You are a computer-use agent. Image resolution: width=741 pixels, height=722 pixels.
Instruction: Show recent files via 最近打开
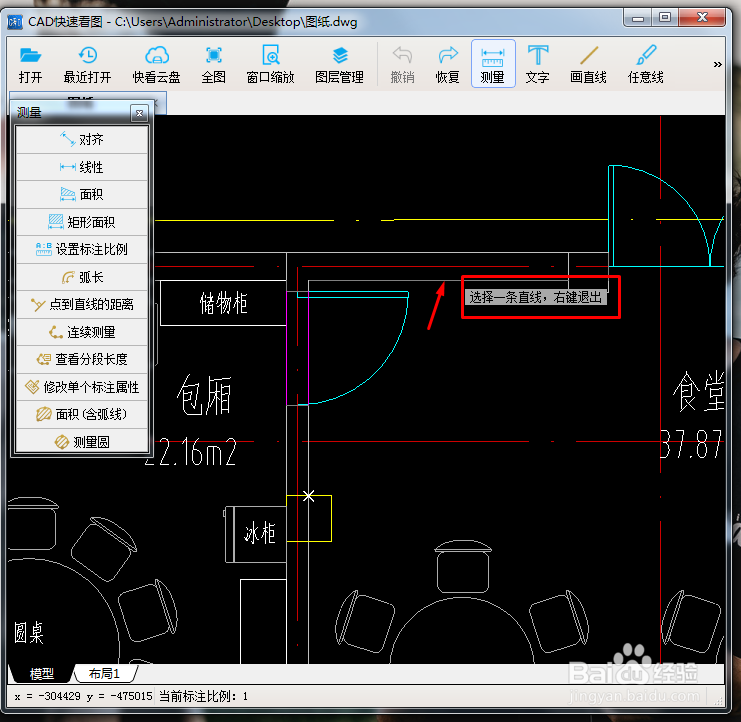point(87,65)
